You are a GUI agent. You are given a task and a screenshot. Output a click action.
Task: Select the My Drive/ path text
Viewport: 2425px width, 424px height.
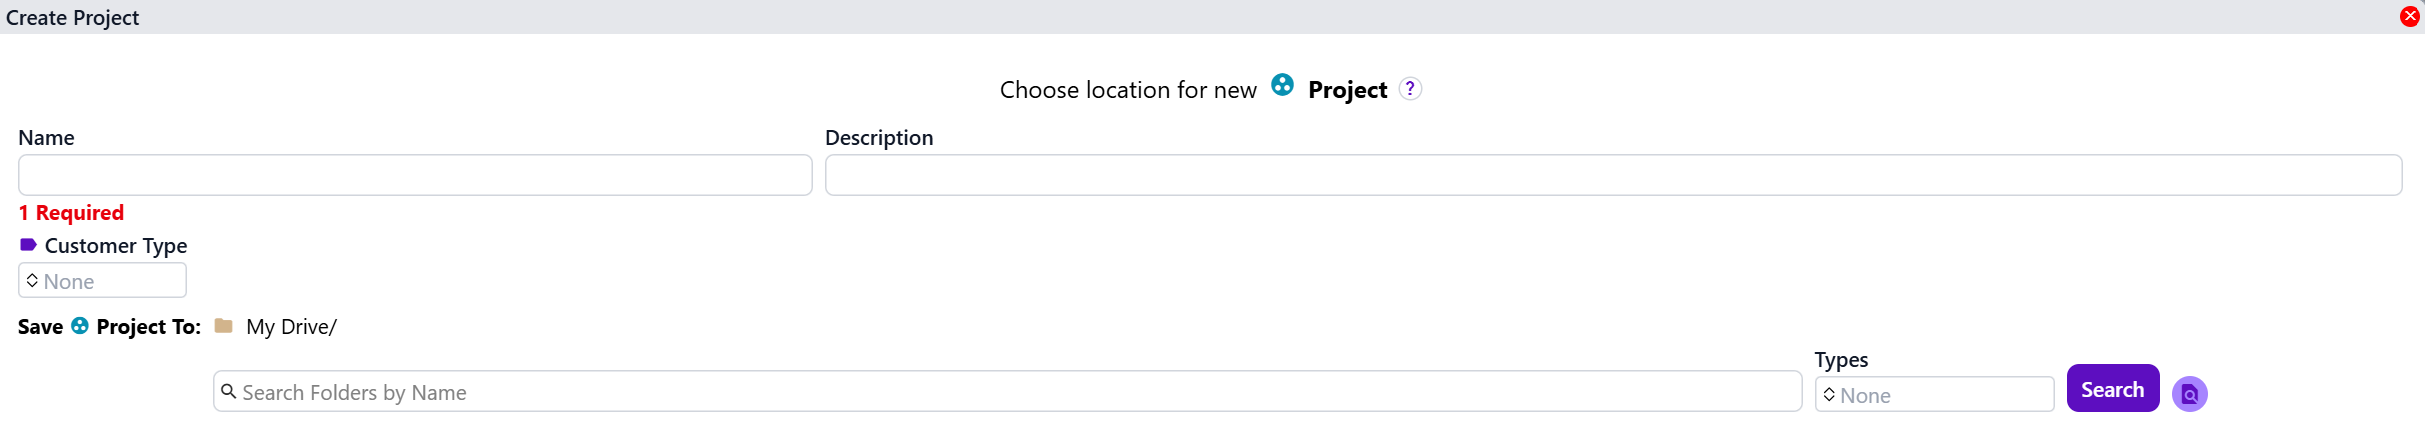[x=291, y=327]
